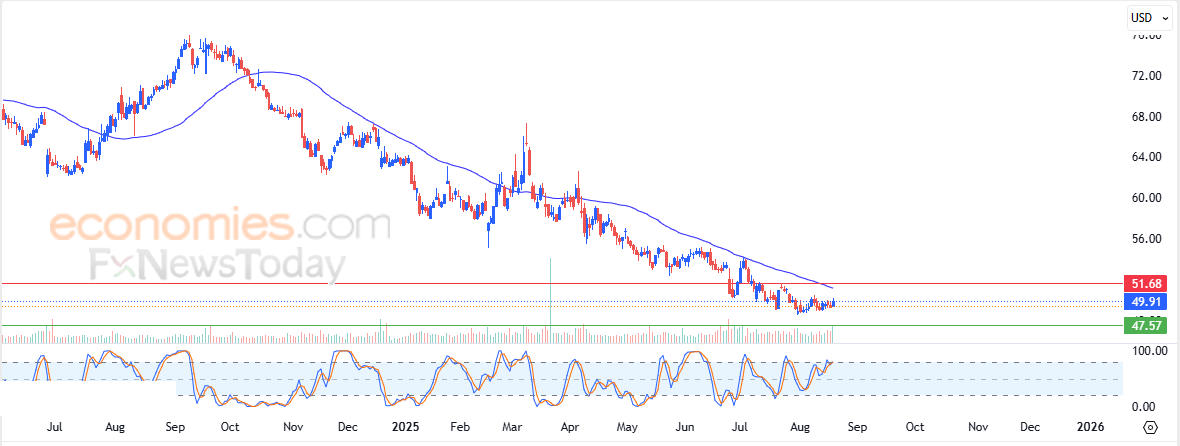Click the Jun time axis label

click(x=685, y=427)
